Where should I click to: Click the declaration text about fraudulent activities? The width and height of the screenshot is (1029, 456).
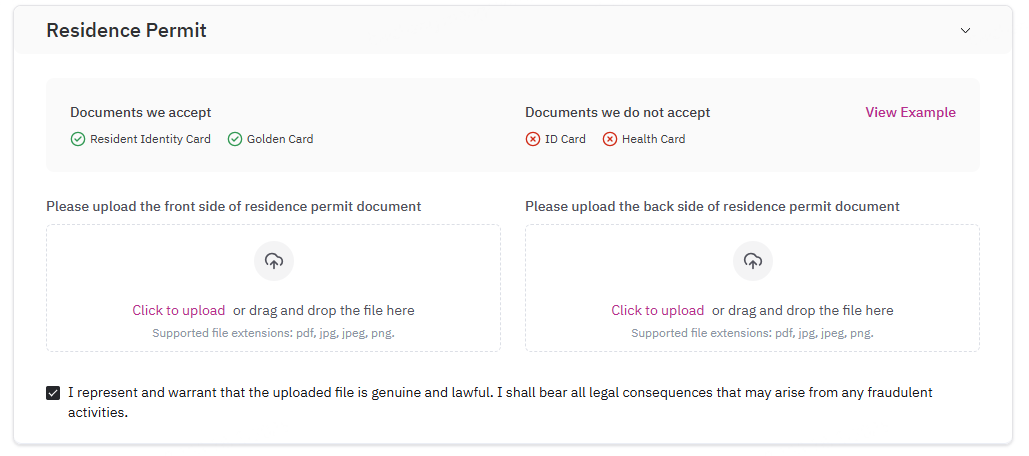tap(500, 403)
